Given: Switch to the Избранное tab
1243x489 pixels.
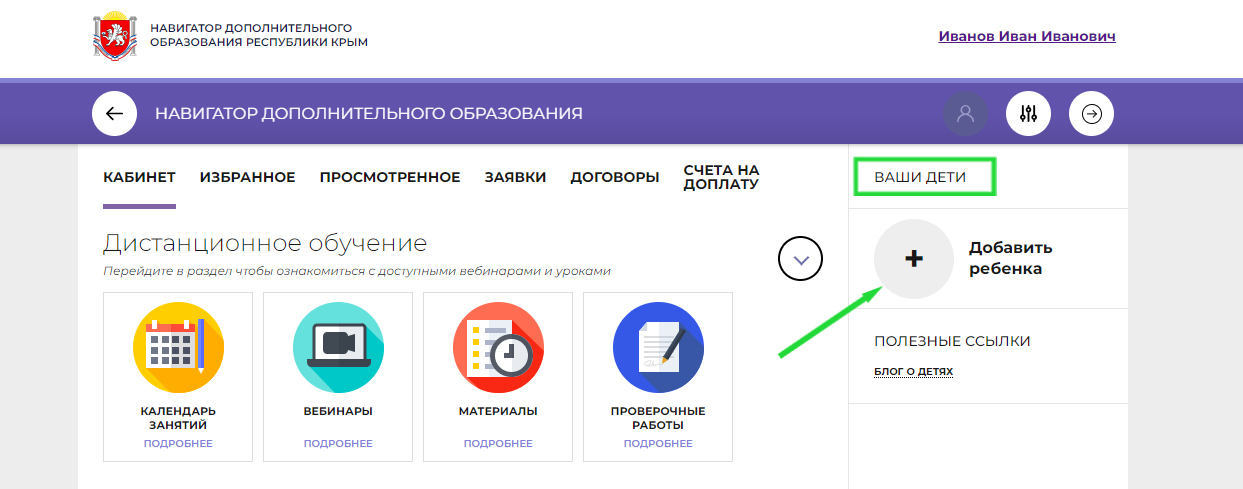Looking at the screenshot, I should [x=247, y=177].
